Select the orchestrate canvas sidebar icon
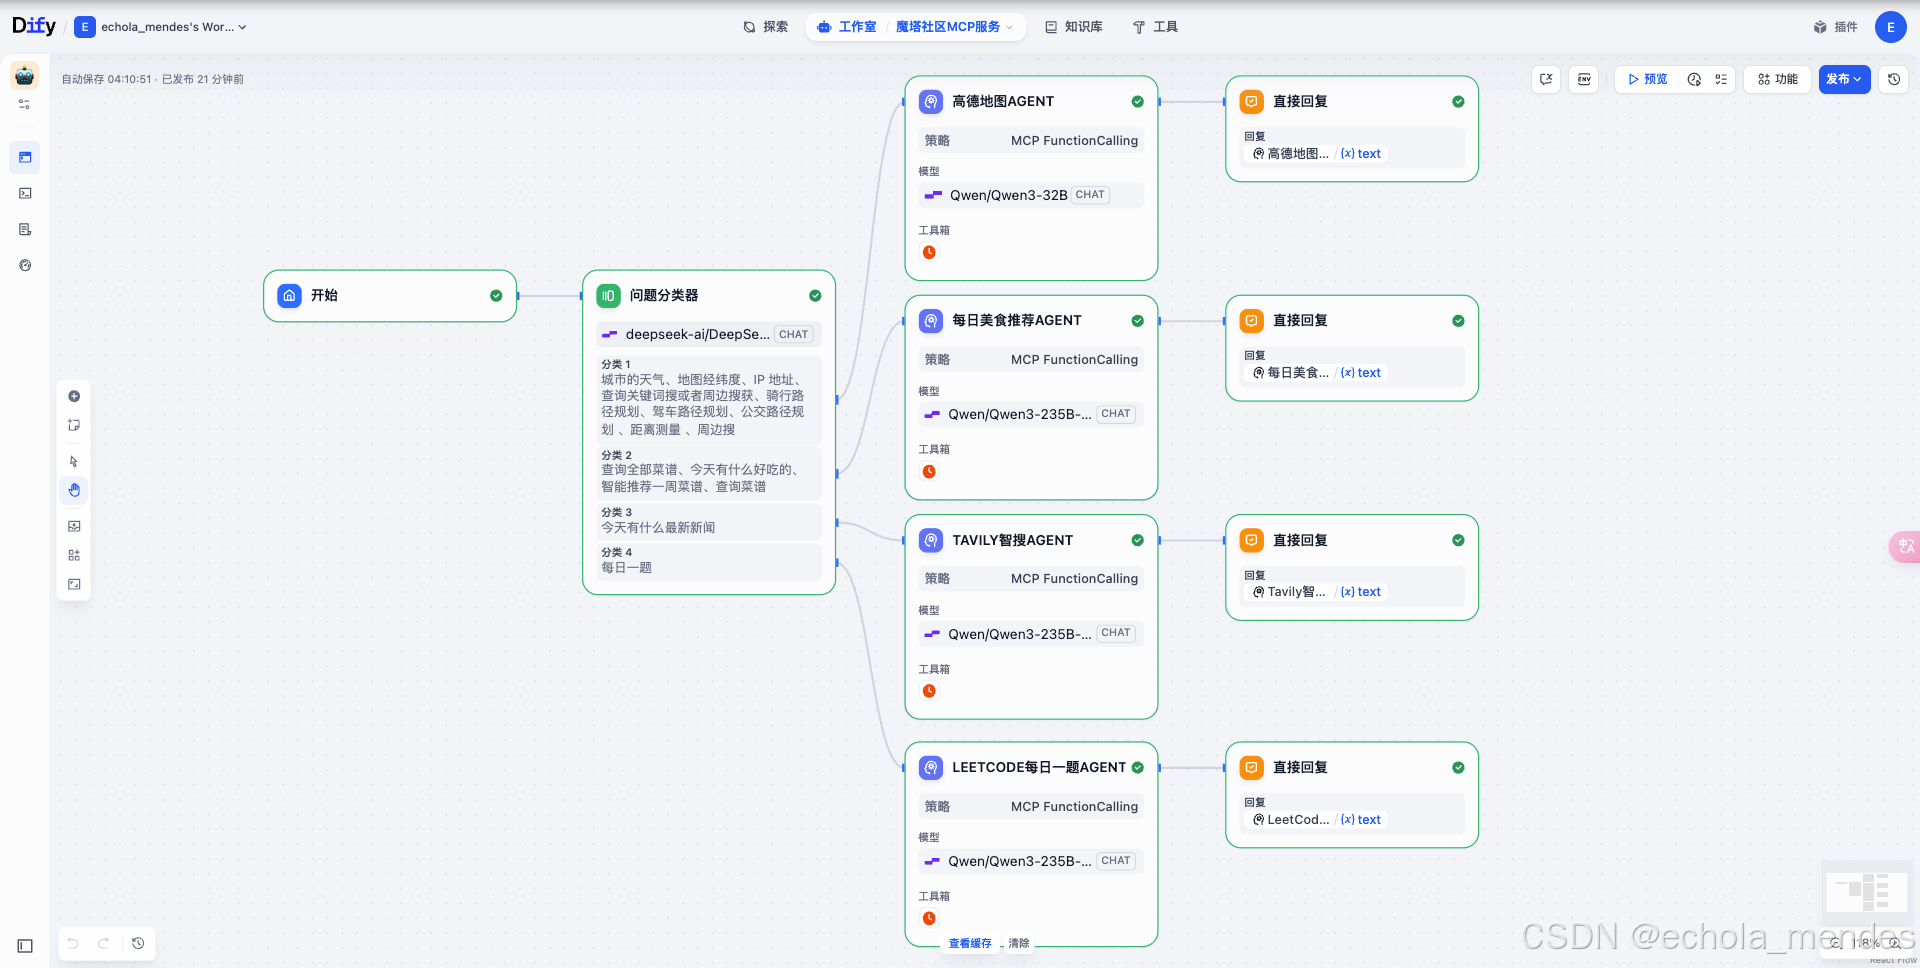The width and height of the screenshot is (1920, 968). point(25,157)
